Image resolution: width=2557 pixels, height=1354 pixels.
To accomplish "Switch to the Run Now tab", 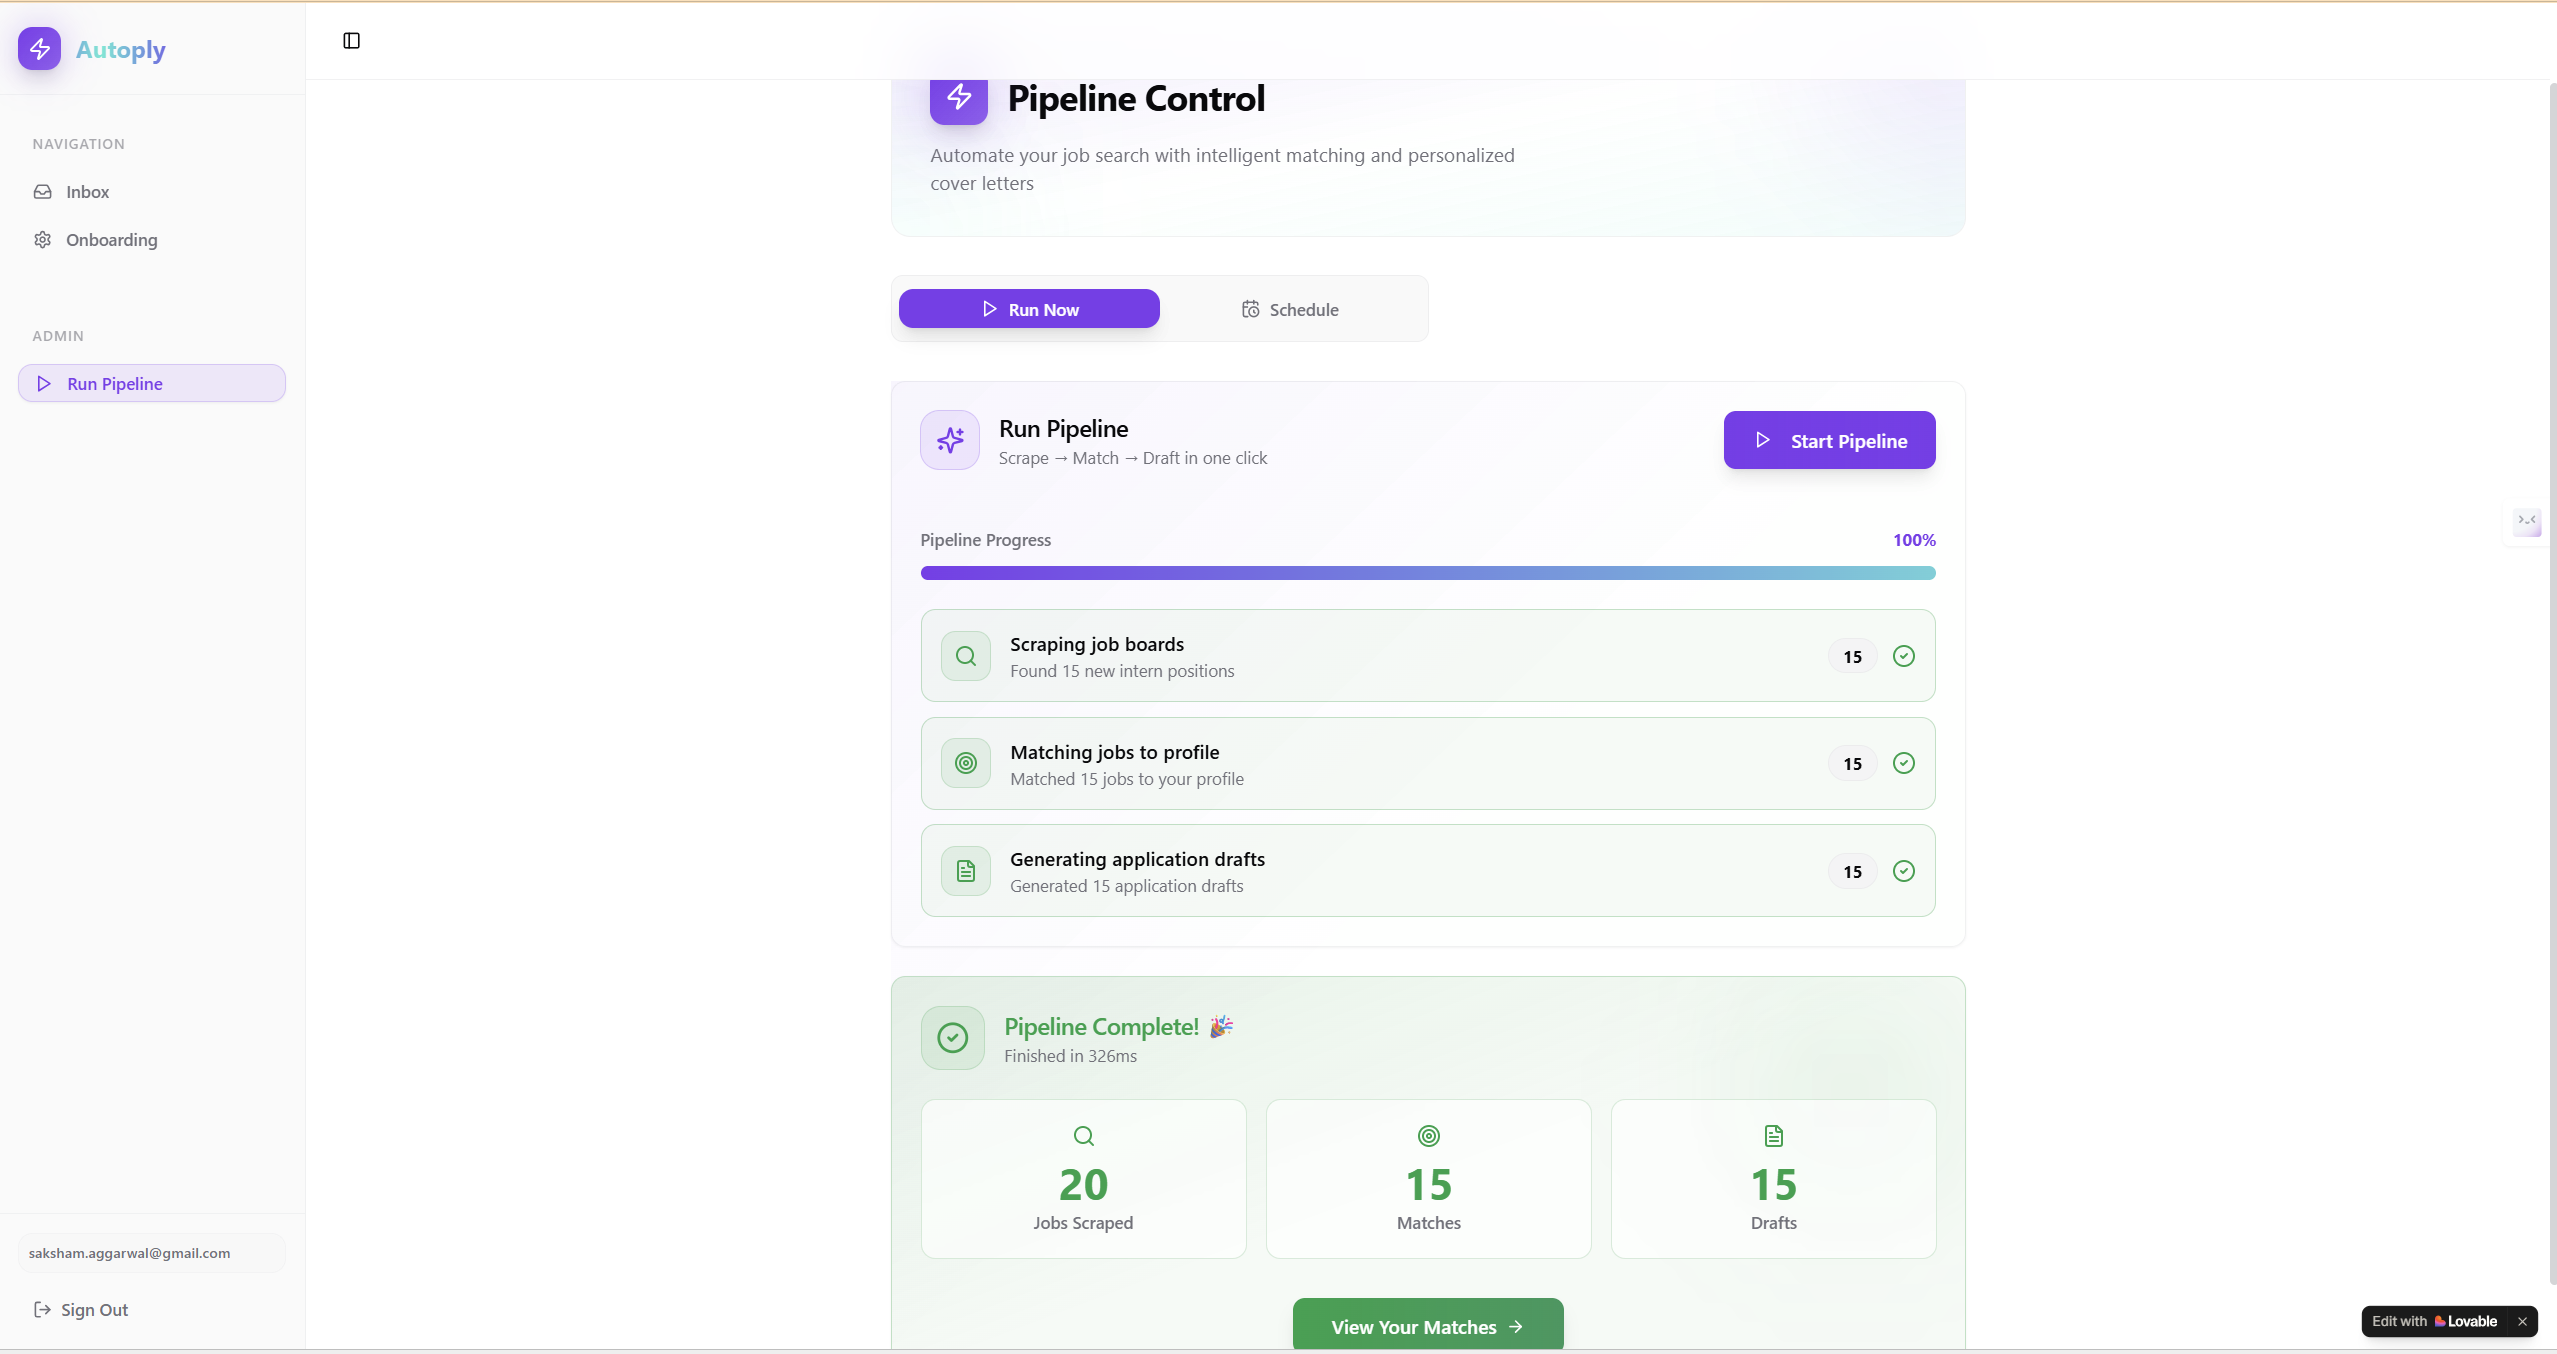I will 1029,309.
